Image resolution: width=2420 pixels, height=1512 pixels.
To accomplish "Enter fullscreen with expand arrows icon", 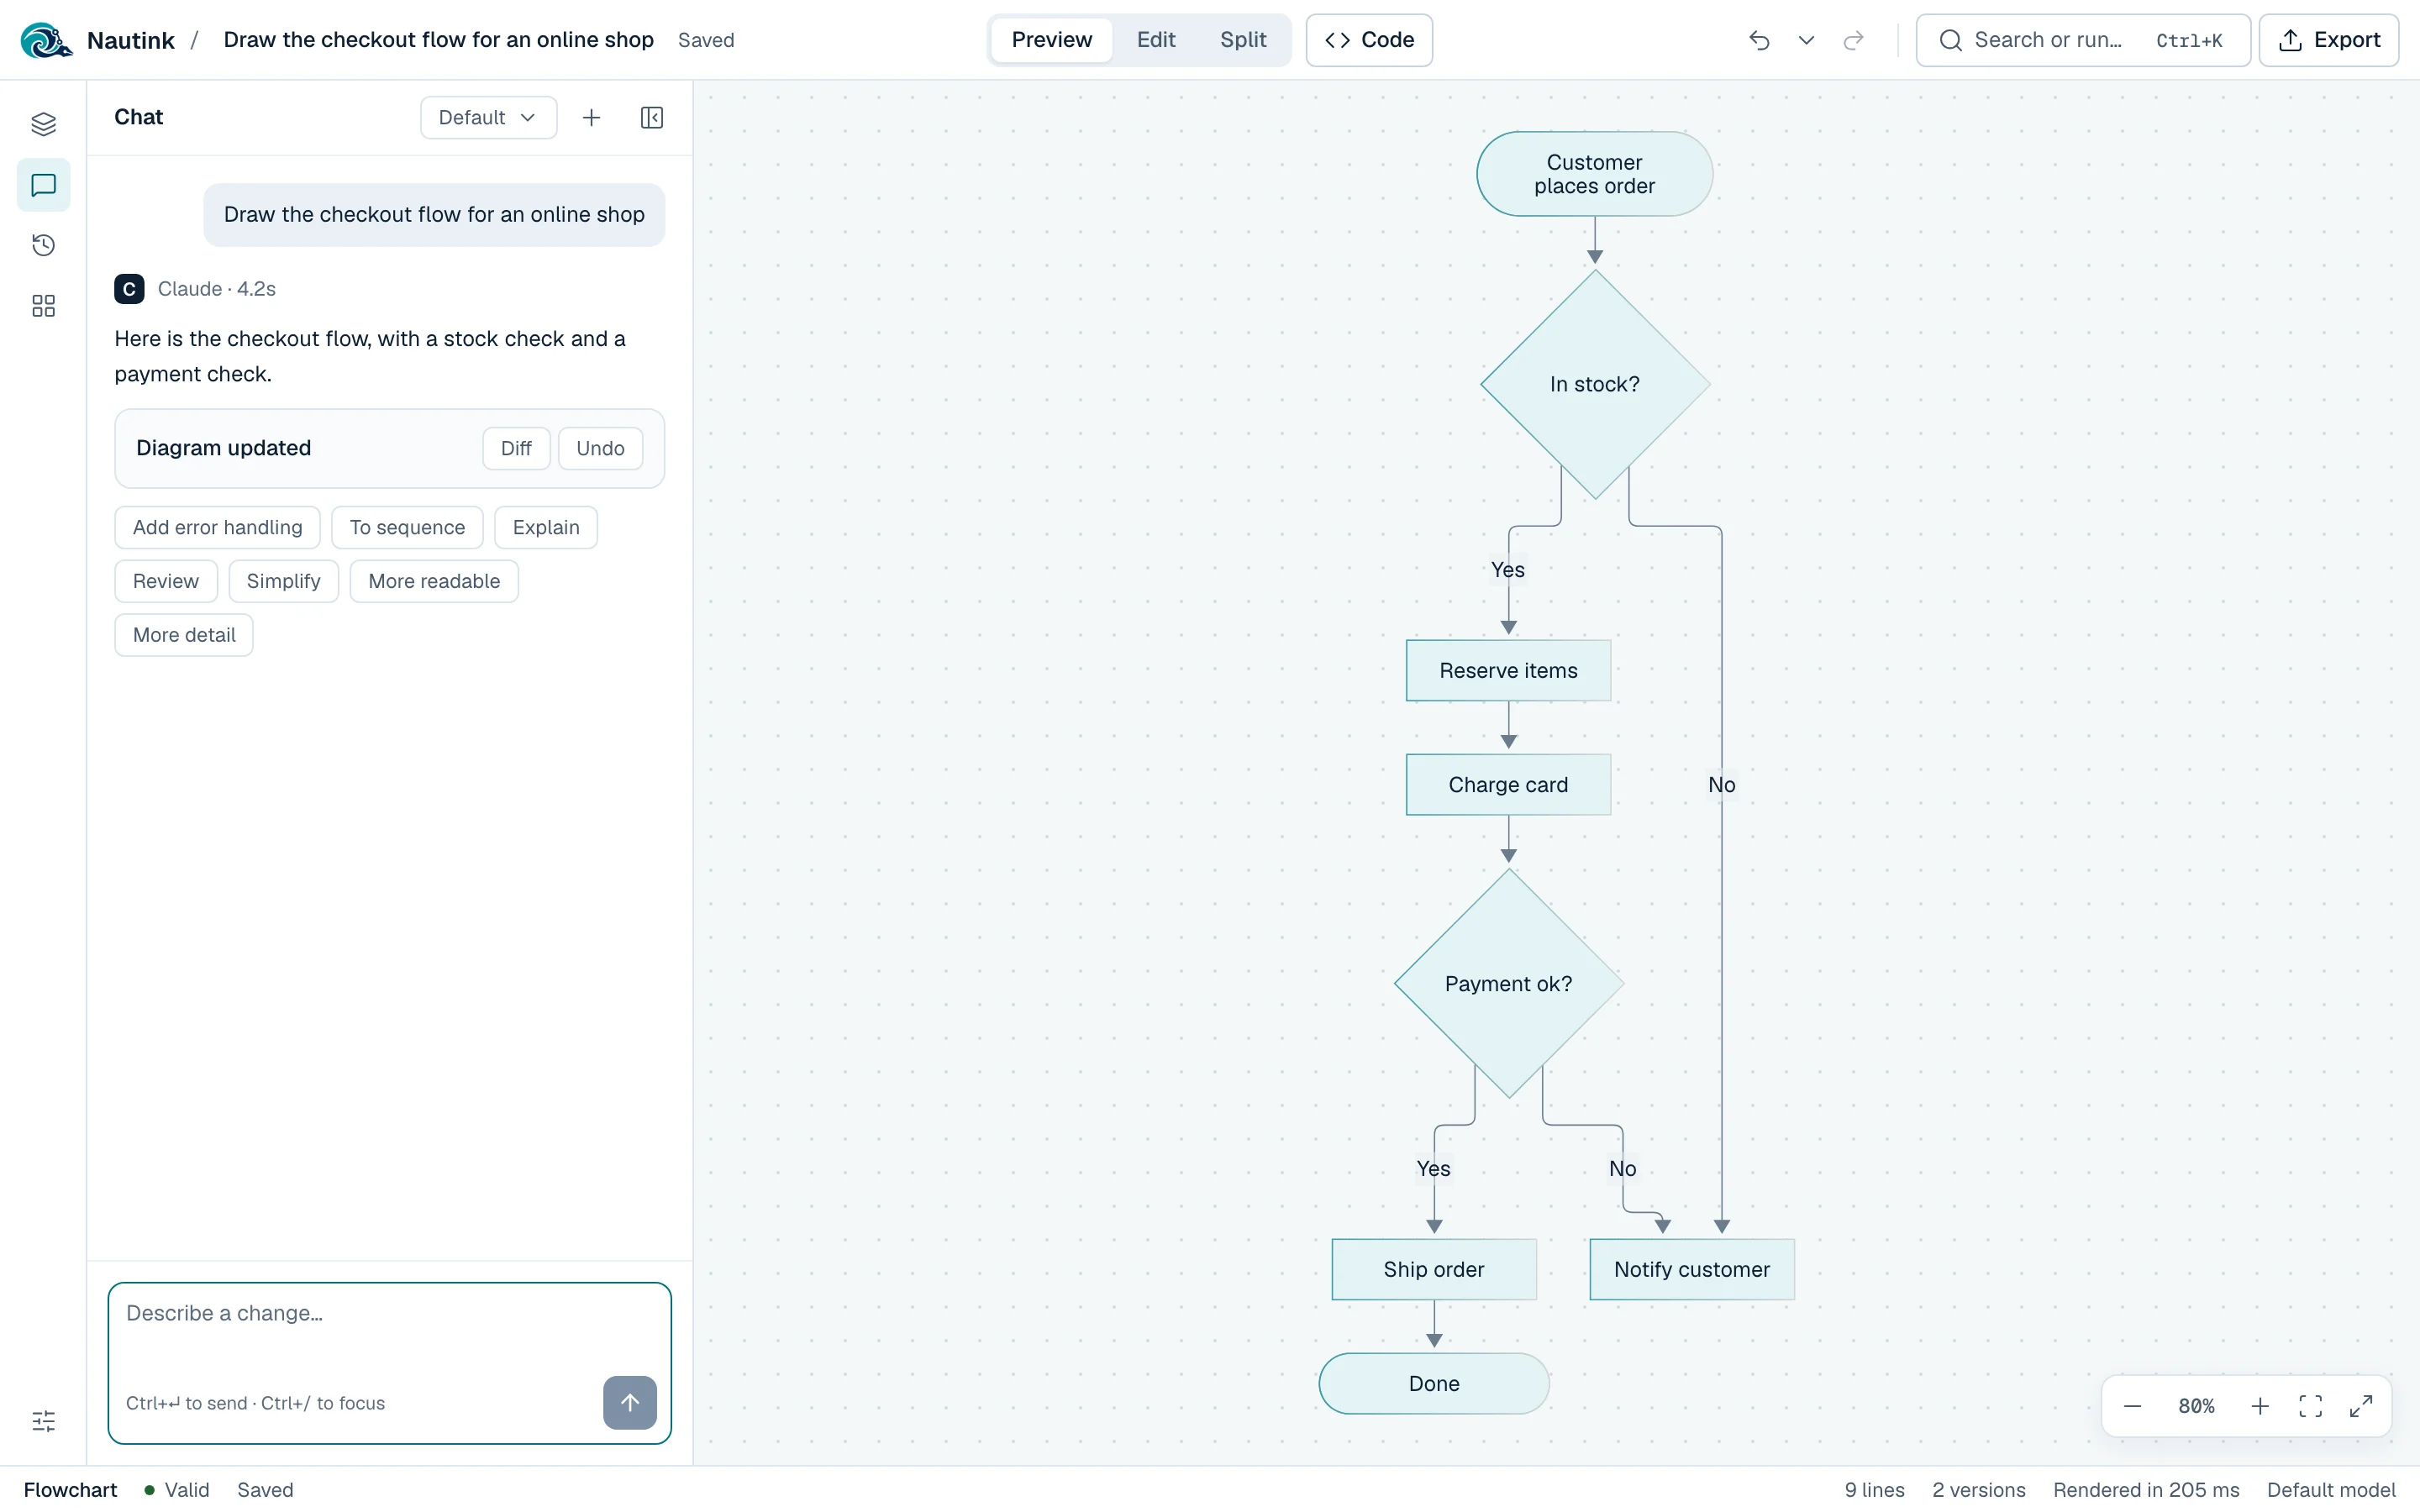I will click(x=2361, y=1406).
